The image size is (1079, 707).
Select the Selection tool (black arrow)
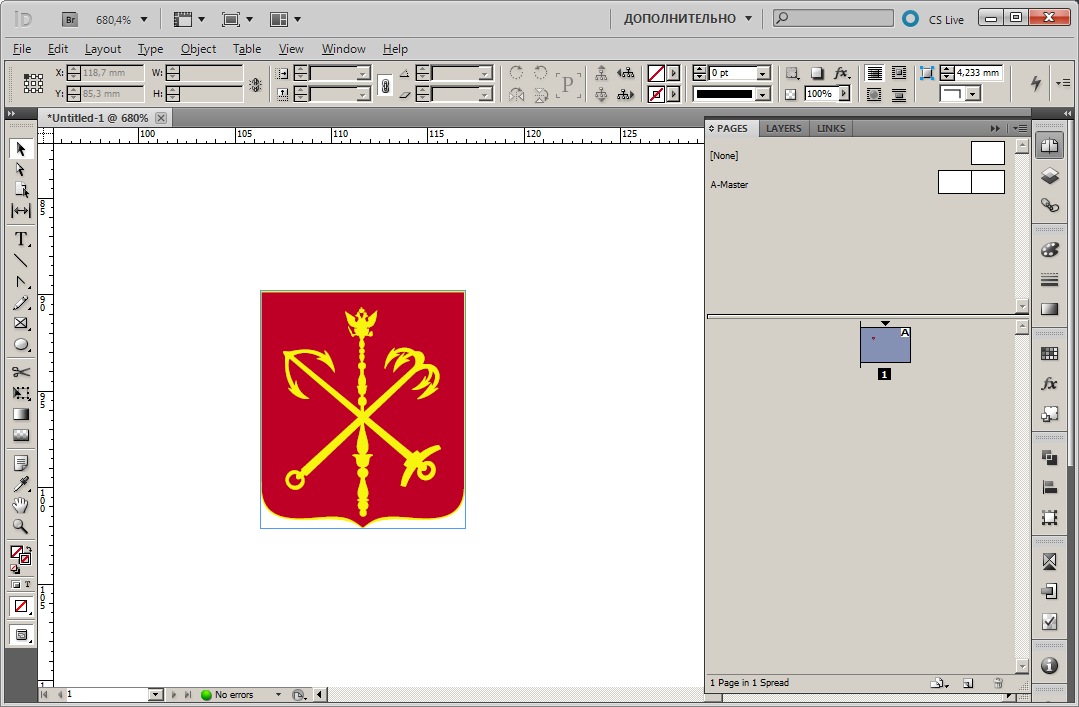tap(21, 149)
